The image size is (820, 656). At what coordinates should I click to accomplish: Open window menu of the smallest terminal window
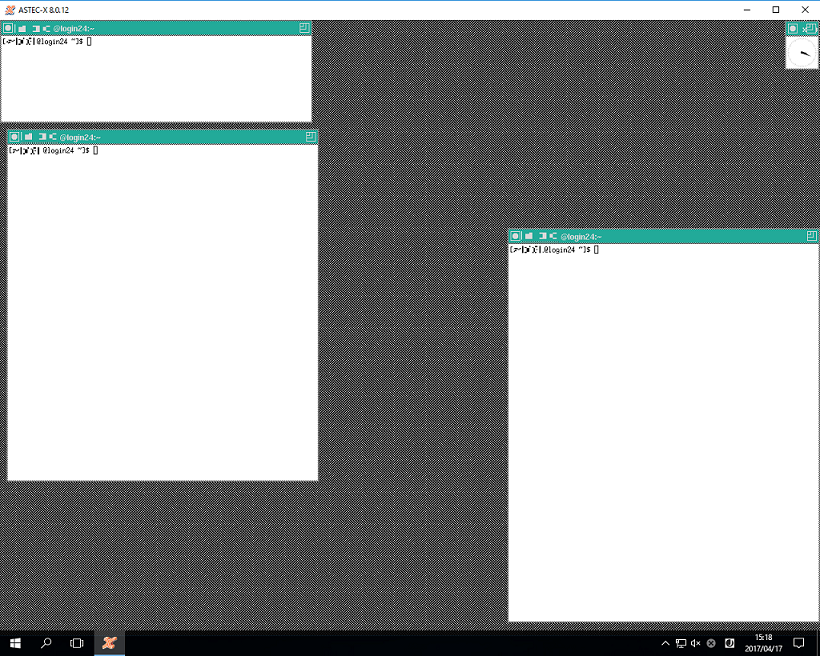pos(8,28)
